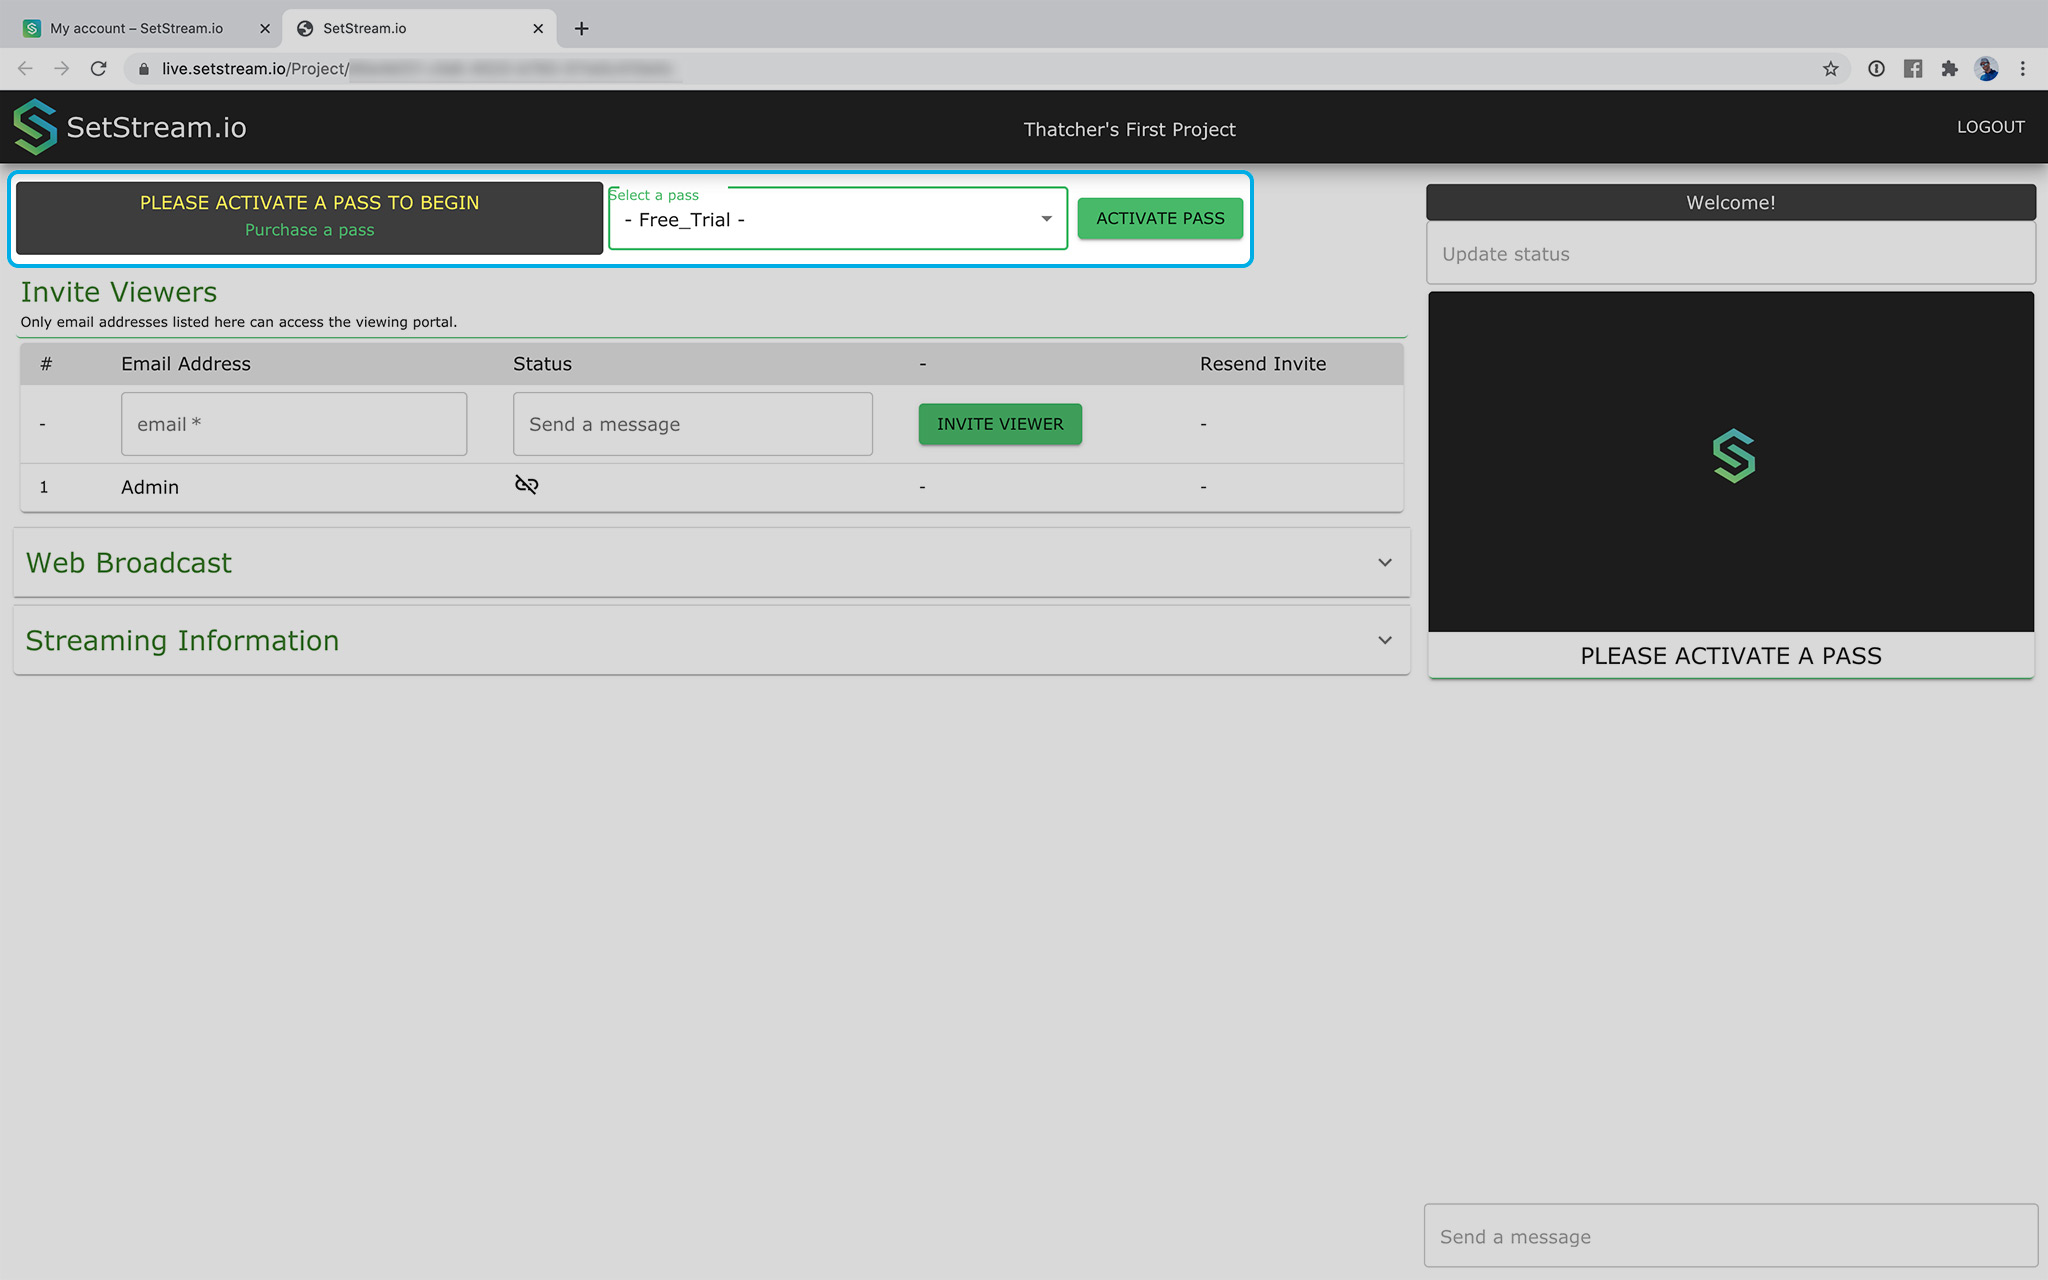
Task: Focus the email address input field
Action: [294, 424]
